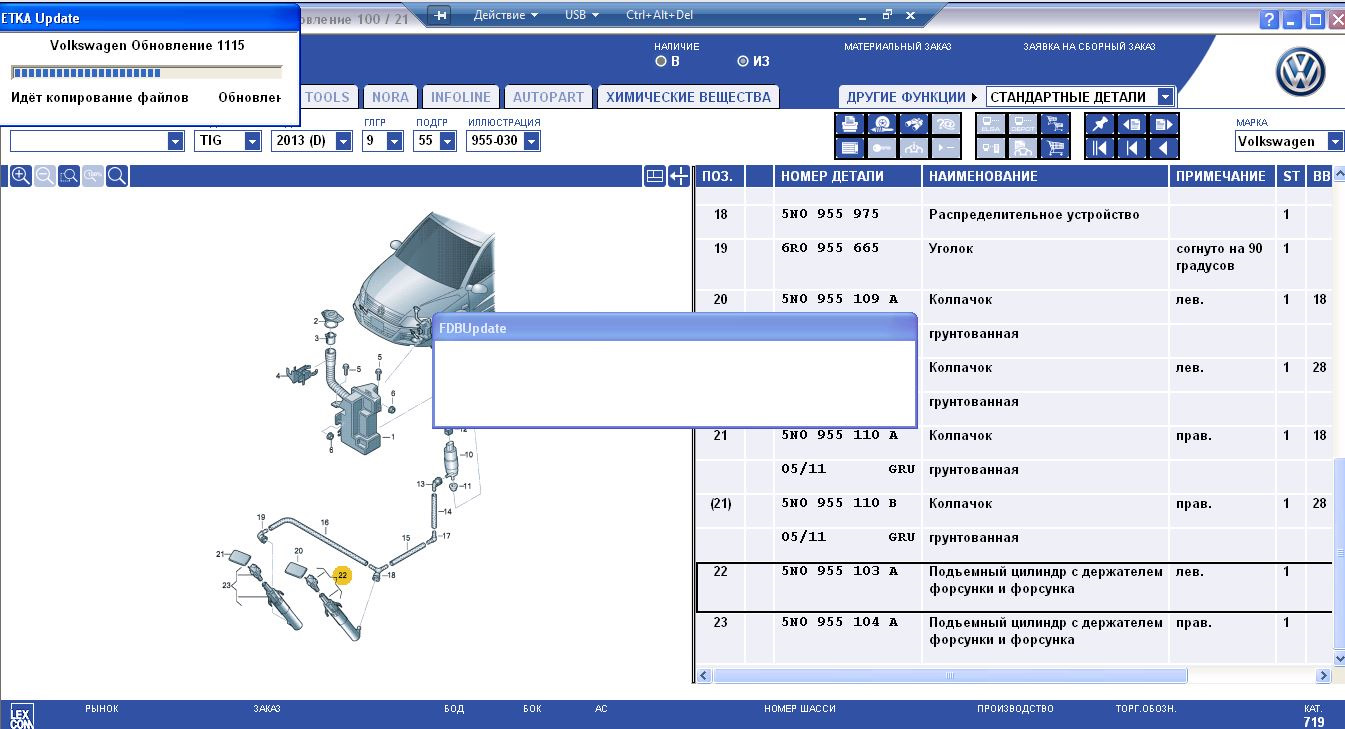The width and height of the screenshot is (1345, 729).
Task: Click the plain left arrow icon
Action: 1164,148
